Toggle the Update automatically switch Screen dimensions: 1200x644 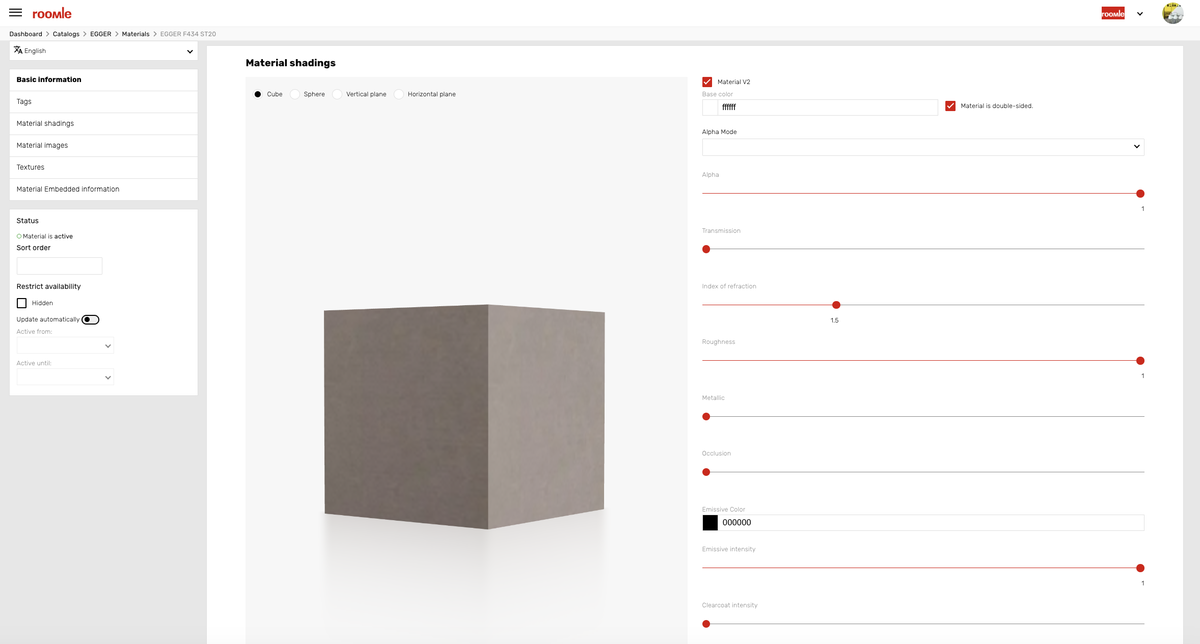[88, 318]
